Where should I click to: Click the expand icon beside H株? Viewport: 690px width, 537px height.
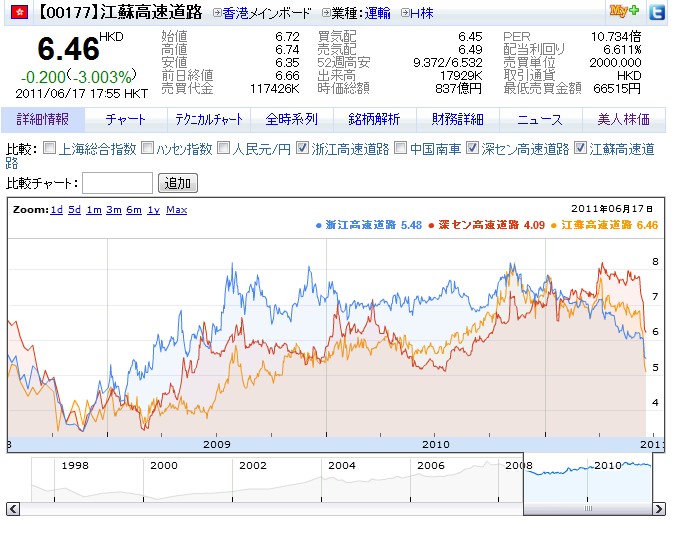(404, 14)
